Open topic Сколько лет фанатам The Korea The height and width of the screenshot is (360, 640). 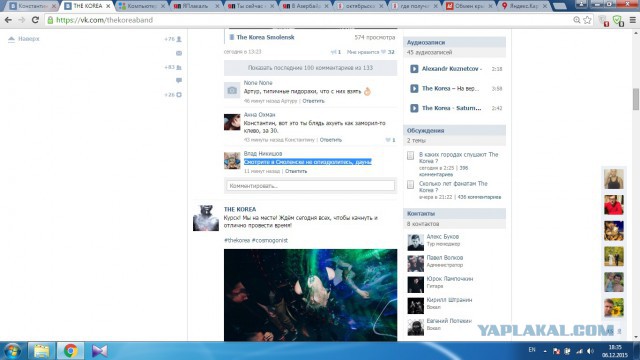point(453,187)
